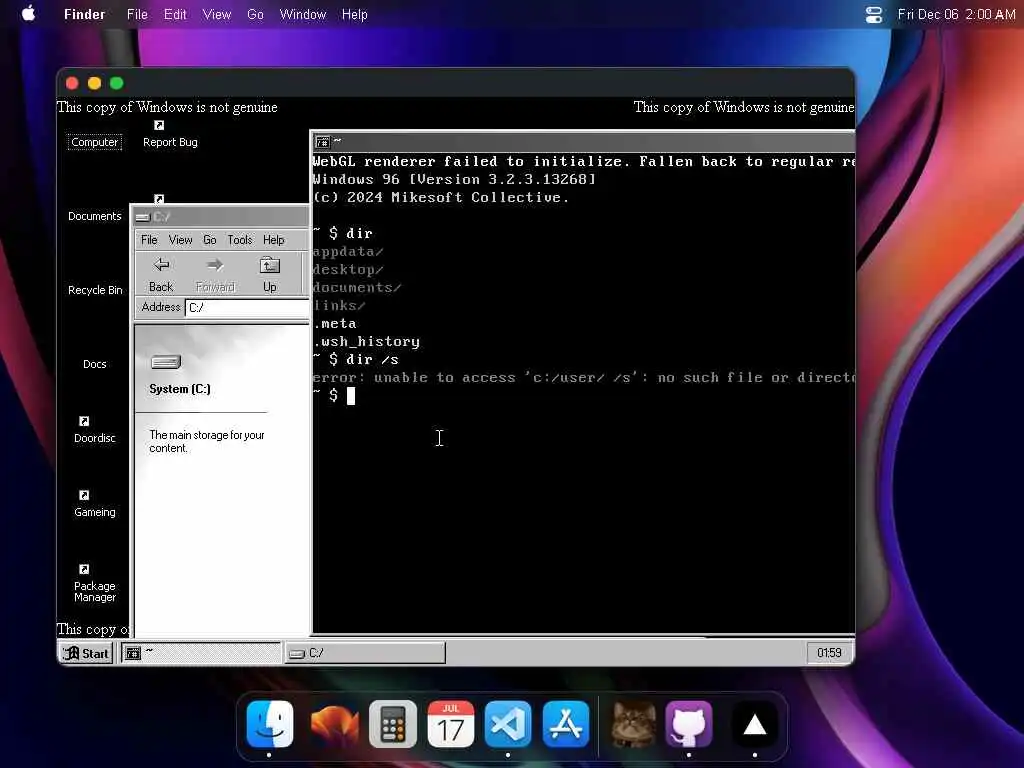1024x768 pixels.
Task: Open the black triangle app in the dock
Action: point(754,724)
